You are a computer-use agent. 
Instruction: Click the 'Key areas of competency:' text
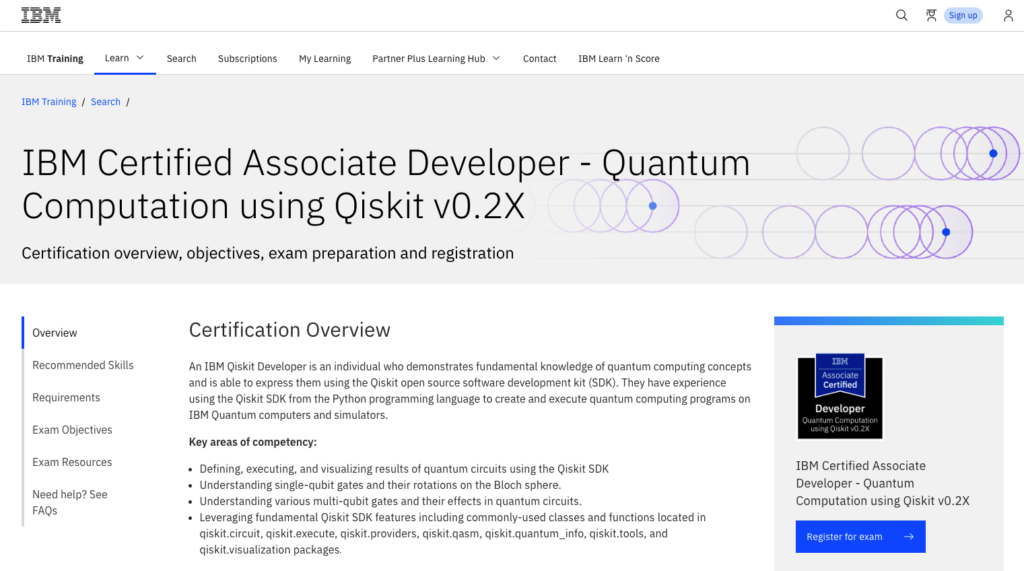point(253,442)
